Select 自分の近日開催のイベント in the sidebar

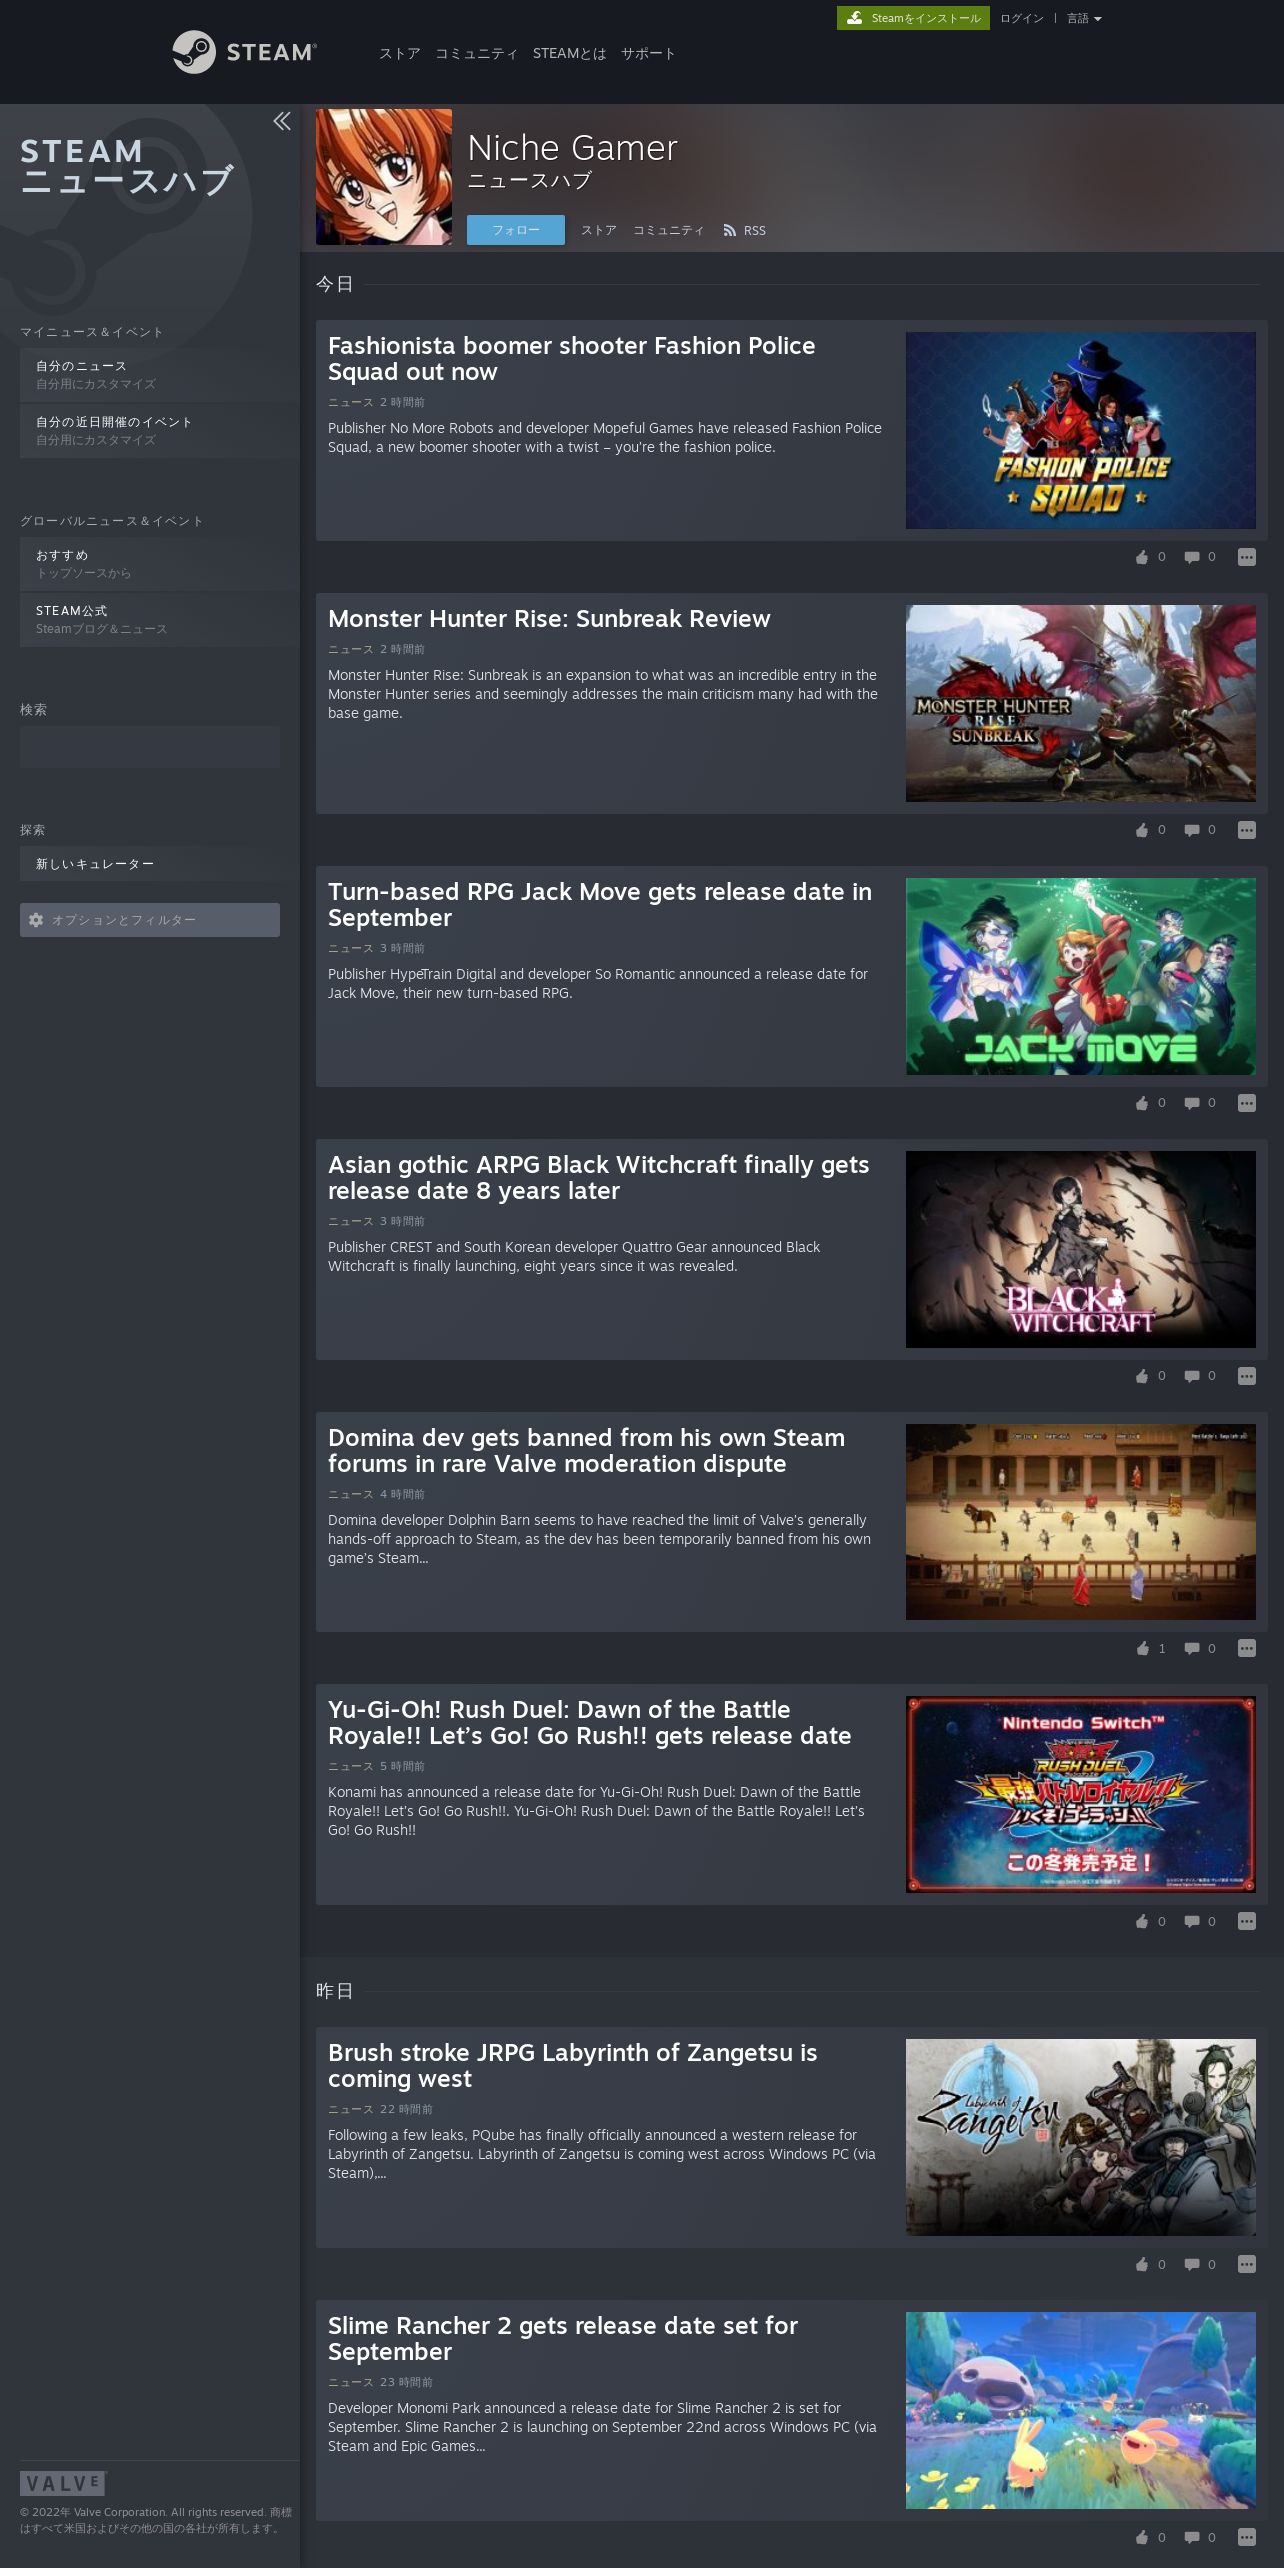[x=160, y=431]
